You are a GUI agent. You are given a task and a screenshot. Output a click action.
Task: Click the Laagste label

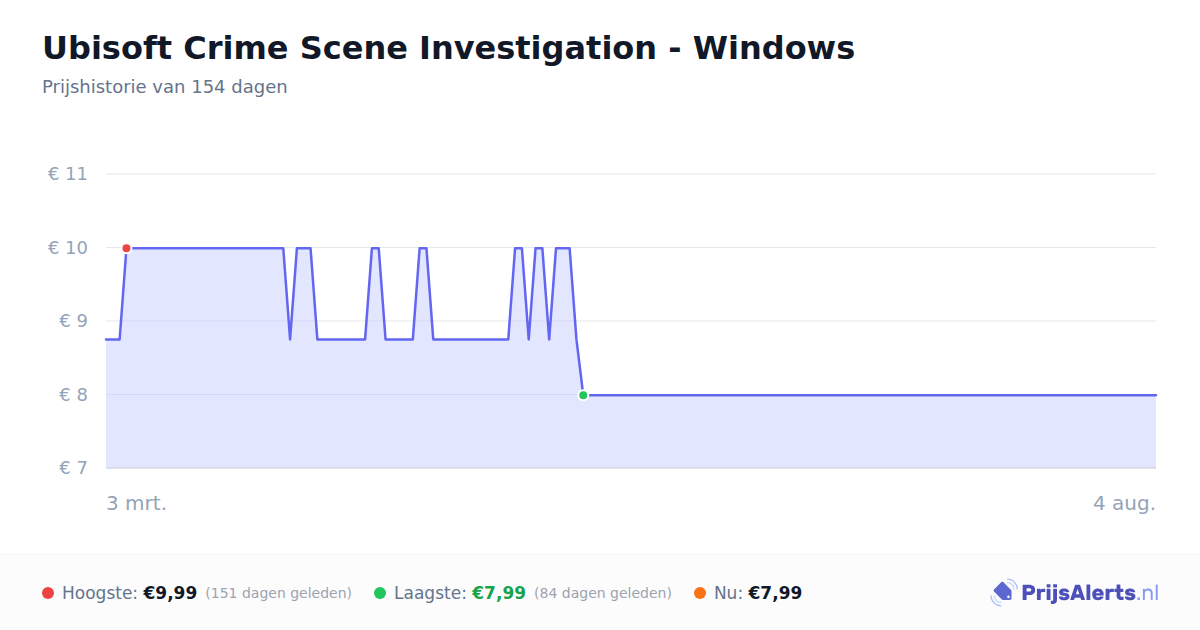tap(430, 593)
